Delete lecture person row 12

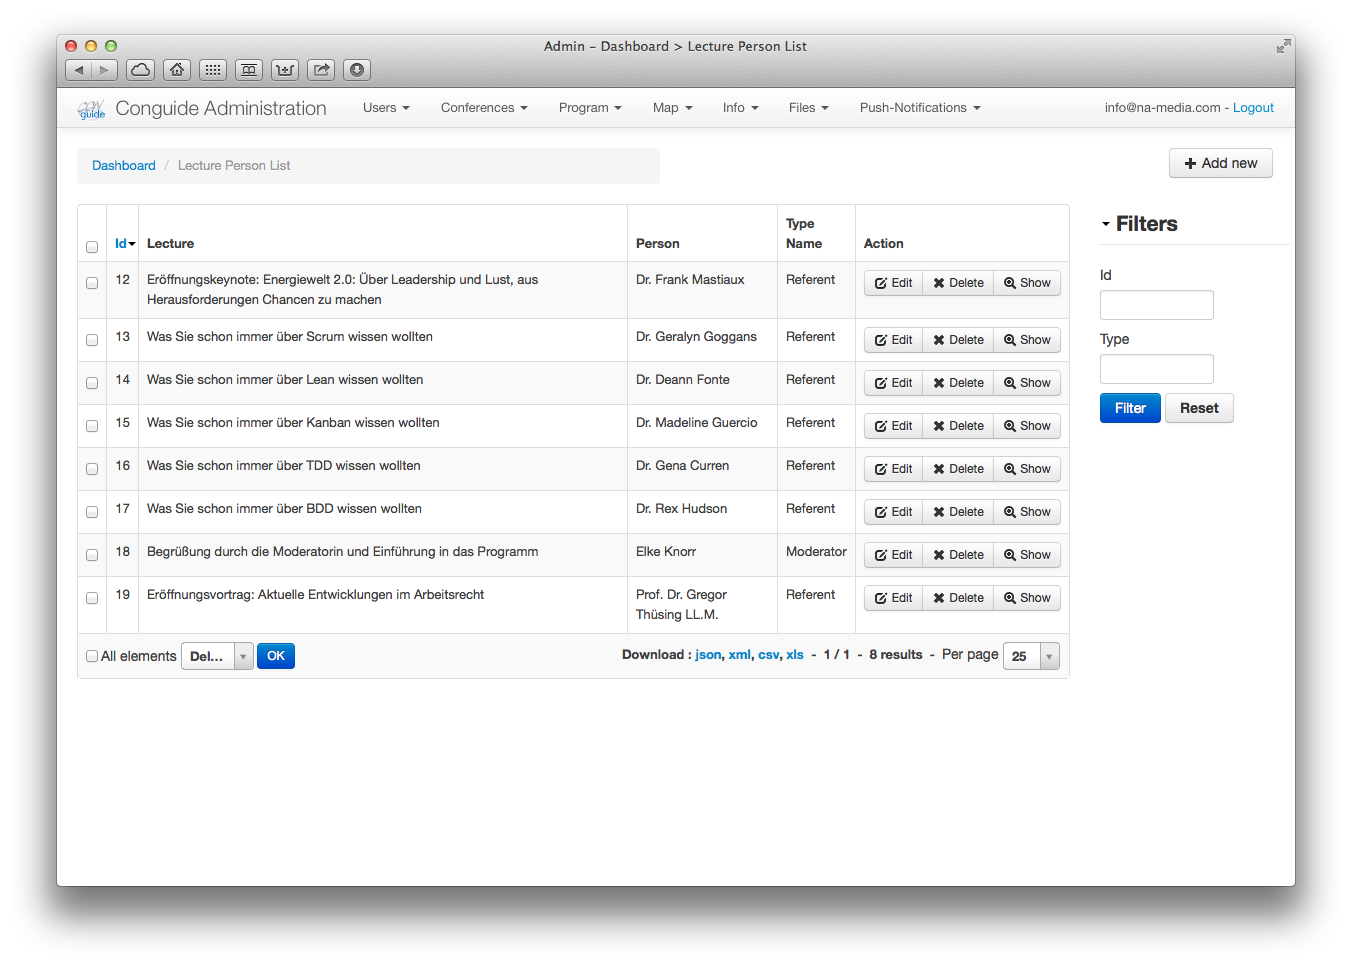(958, 283)
